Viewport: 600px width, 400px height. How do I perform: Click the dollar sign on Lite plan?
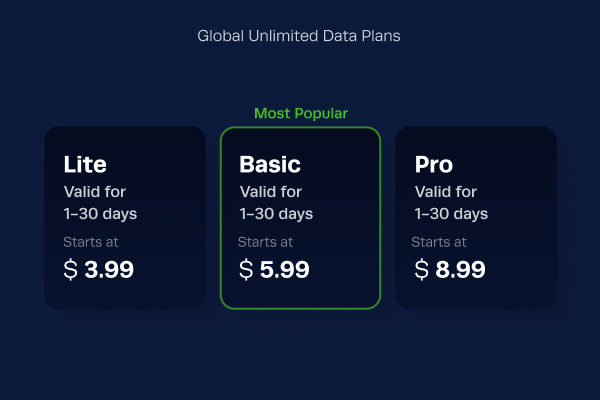coord(70,269)
